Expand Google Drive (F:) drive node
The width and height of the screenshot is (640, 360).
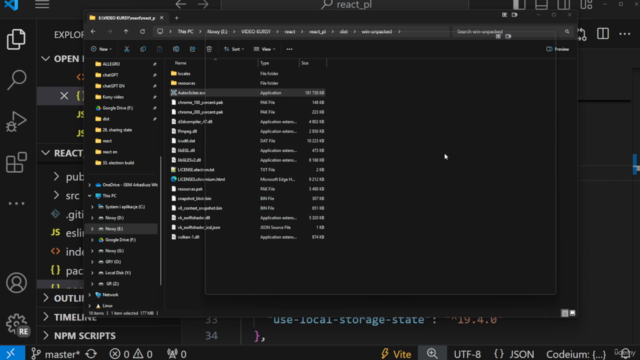pyautogui.click(x=93, y=240)
